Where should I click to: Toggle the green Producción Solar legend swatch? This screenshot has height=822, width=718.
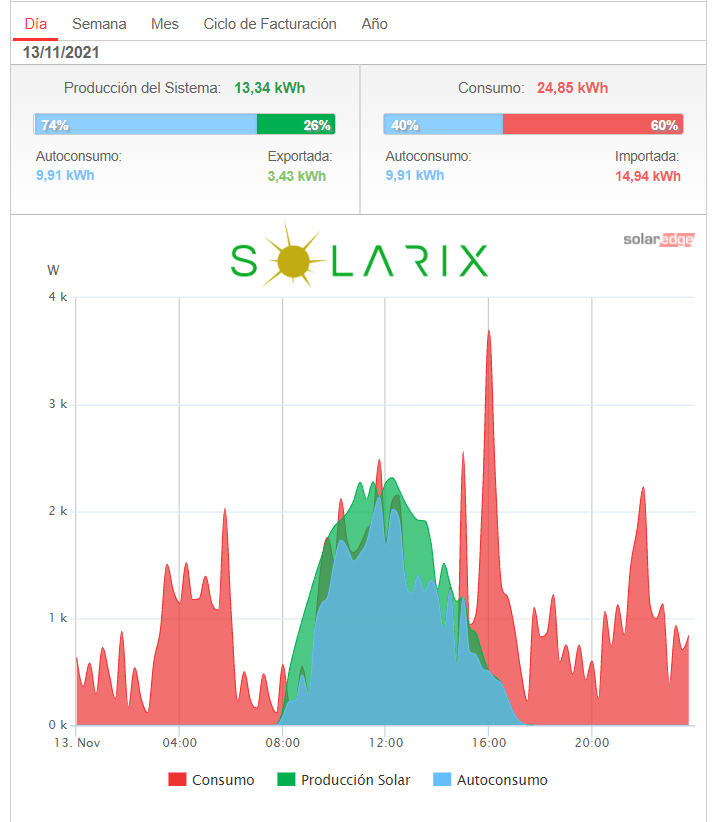pyautogui.click(x=286, y=780)
